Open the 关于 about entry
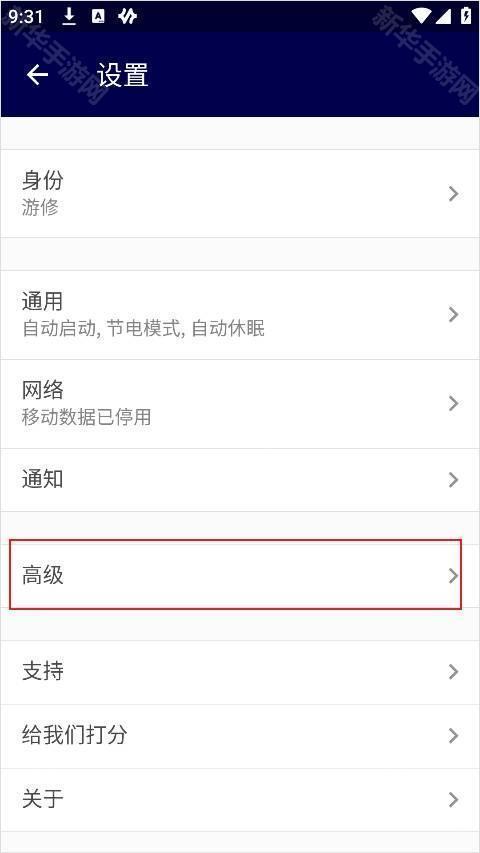The image size is (480, 853). point(240,800)
